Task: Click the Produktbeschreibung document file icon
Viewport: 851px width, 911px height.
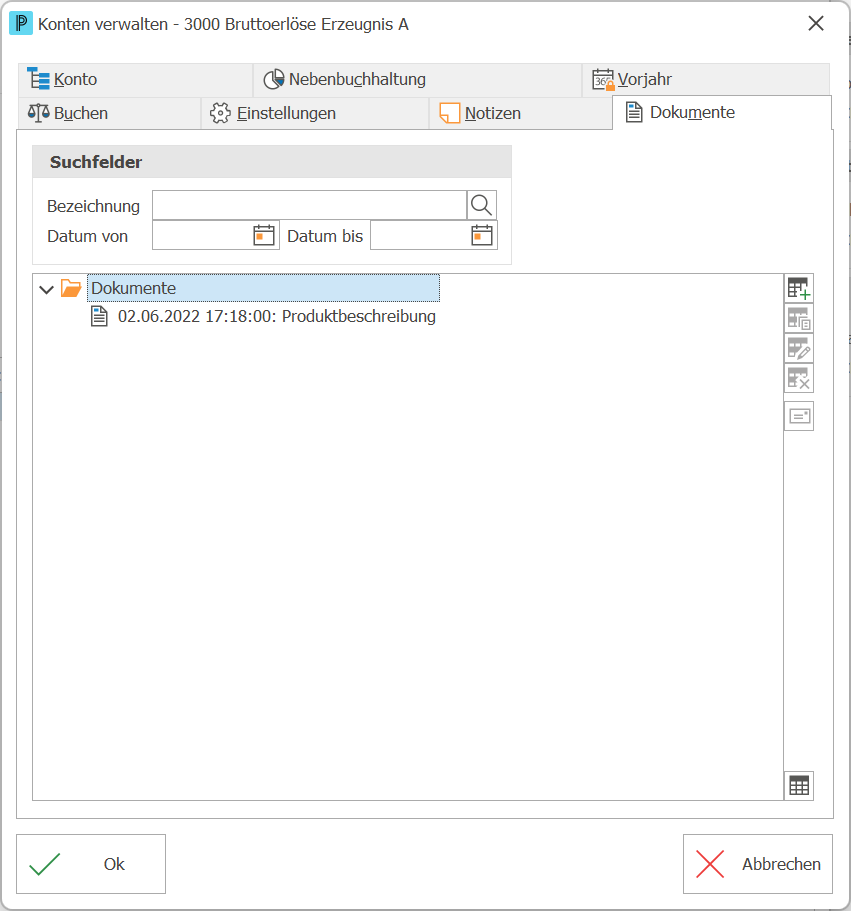Action: pos(99,317)
